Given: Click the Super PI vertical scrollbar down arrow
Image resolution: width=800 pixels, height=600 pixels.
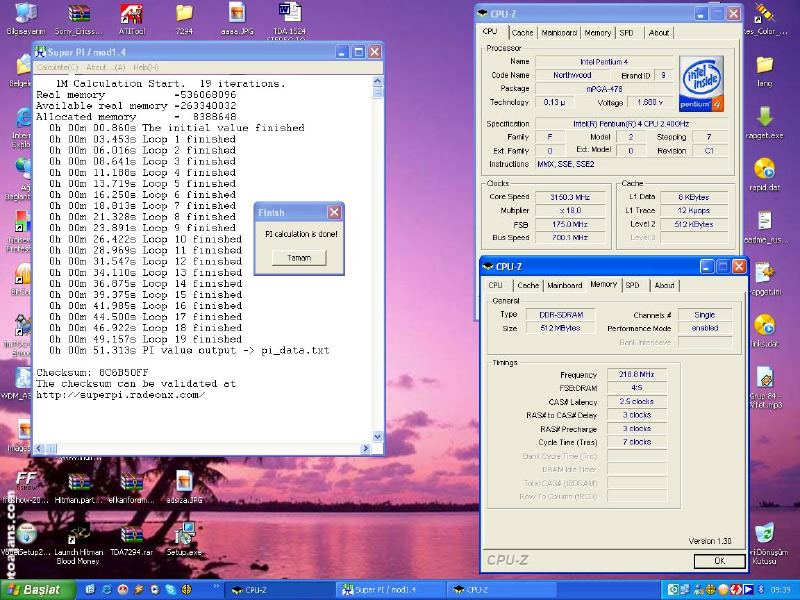Looking at the screenshot, I should coord(378,436).
